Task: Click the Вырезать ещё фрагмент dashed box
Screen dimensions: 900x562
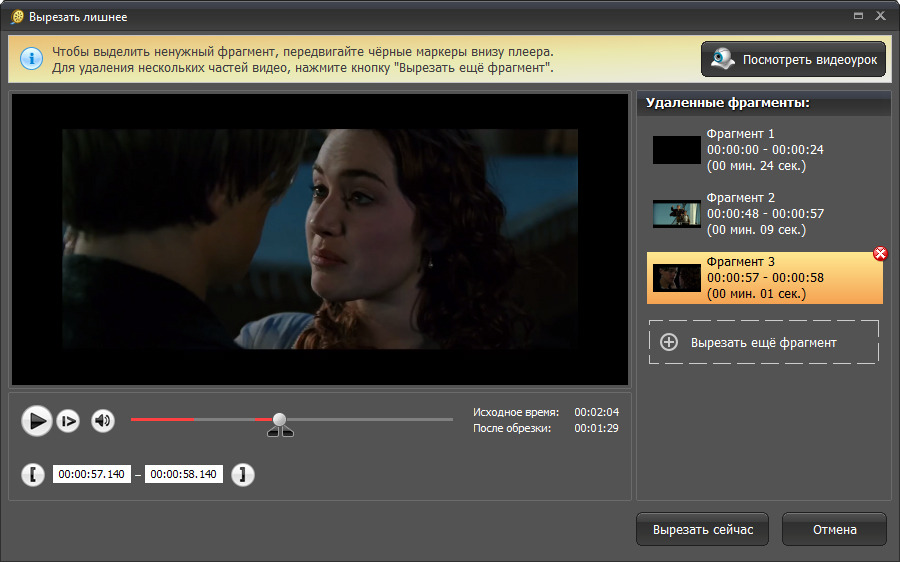Action: pos(764,342)
